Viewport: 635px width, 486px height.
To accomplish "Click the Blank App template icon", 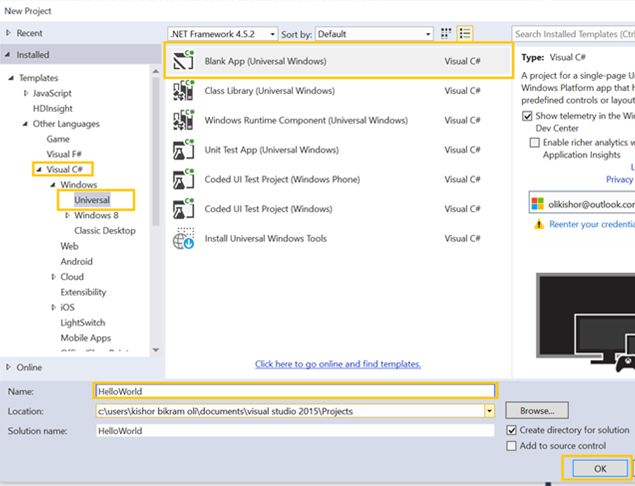I will coord(183,61).
